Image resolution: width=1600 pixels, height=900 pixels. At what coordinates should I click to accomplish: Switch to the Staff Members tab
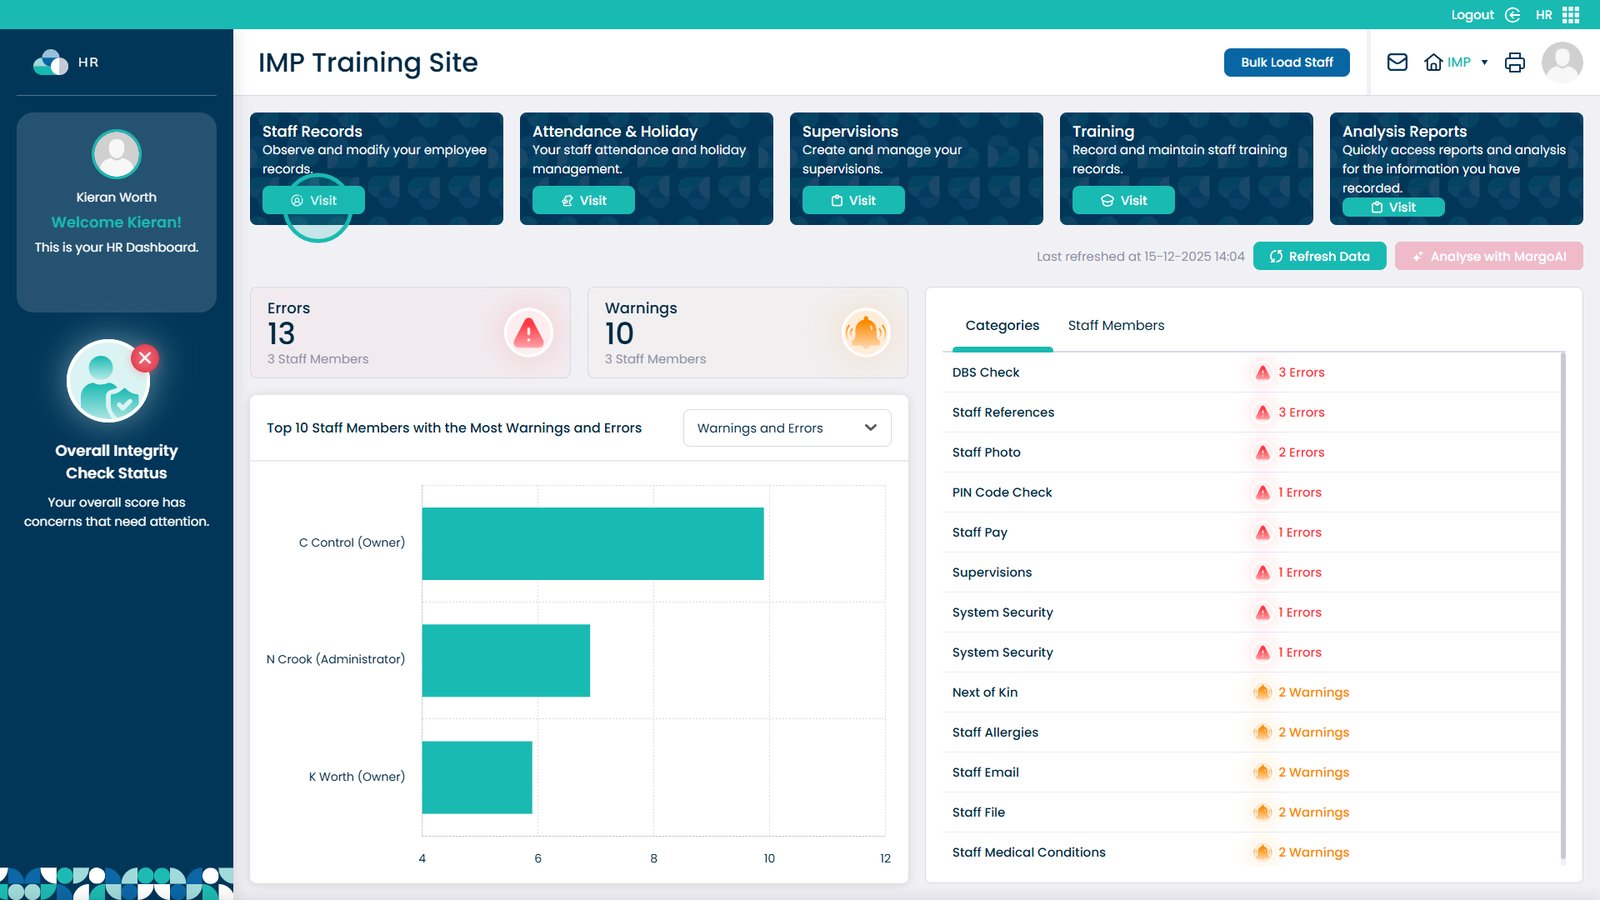[x=1115, y=326]
